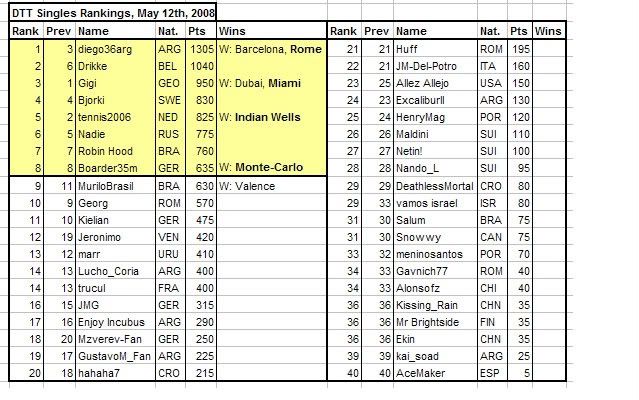The height and width of the screenshot is (400, 639).
Task: Click the diego36arg name cell
Action: [x=116, y=49]
